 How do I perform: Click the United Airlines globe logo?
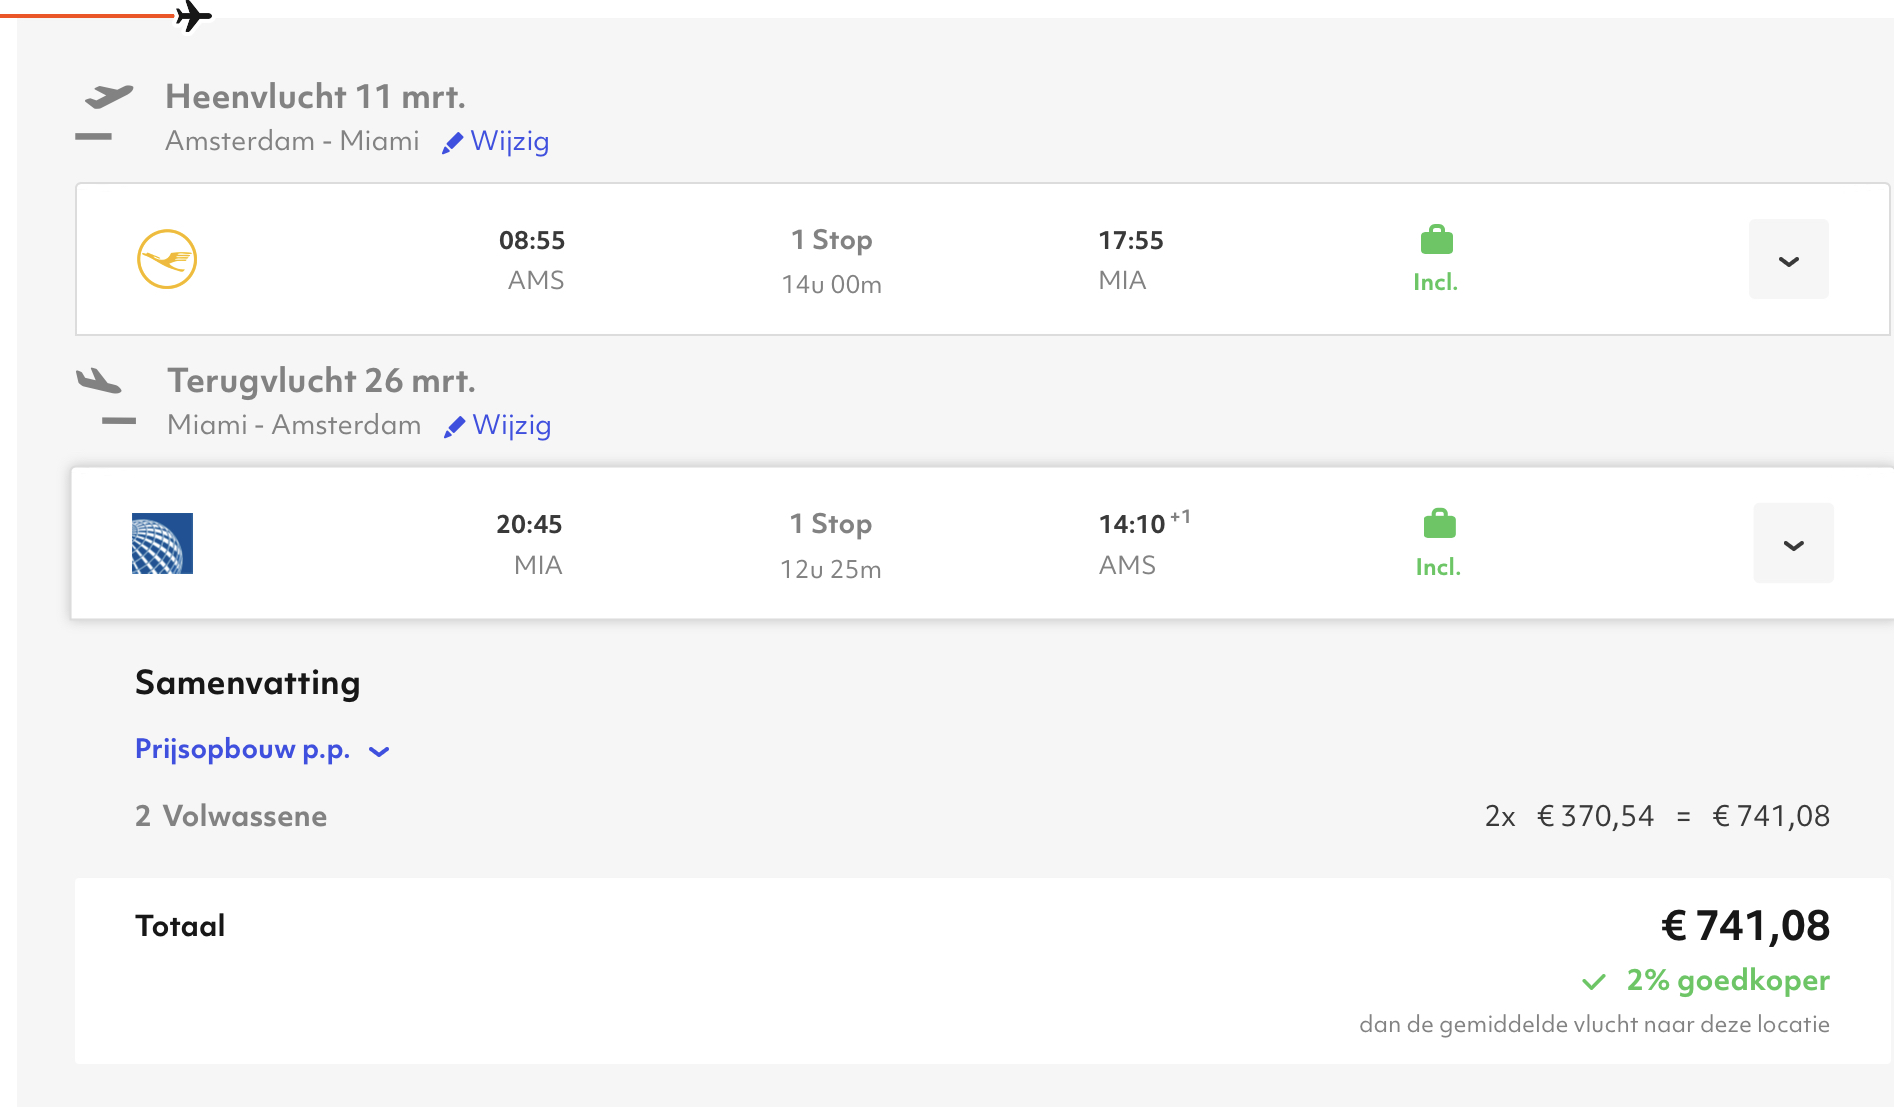162,543
